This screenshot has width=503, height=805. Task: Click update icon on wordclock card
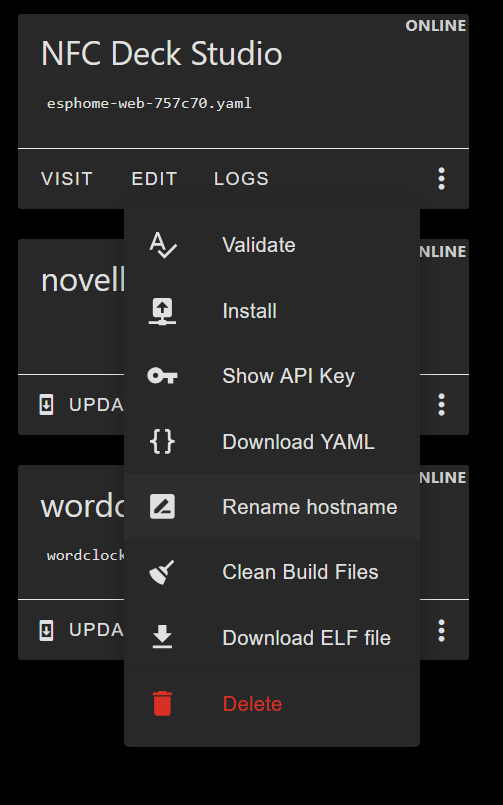[46, 630]
